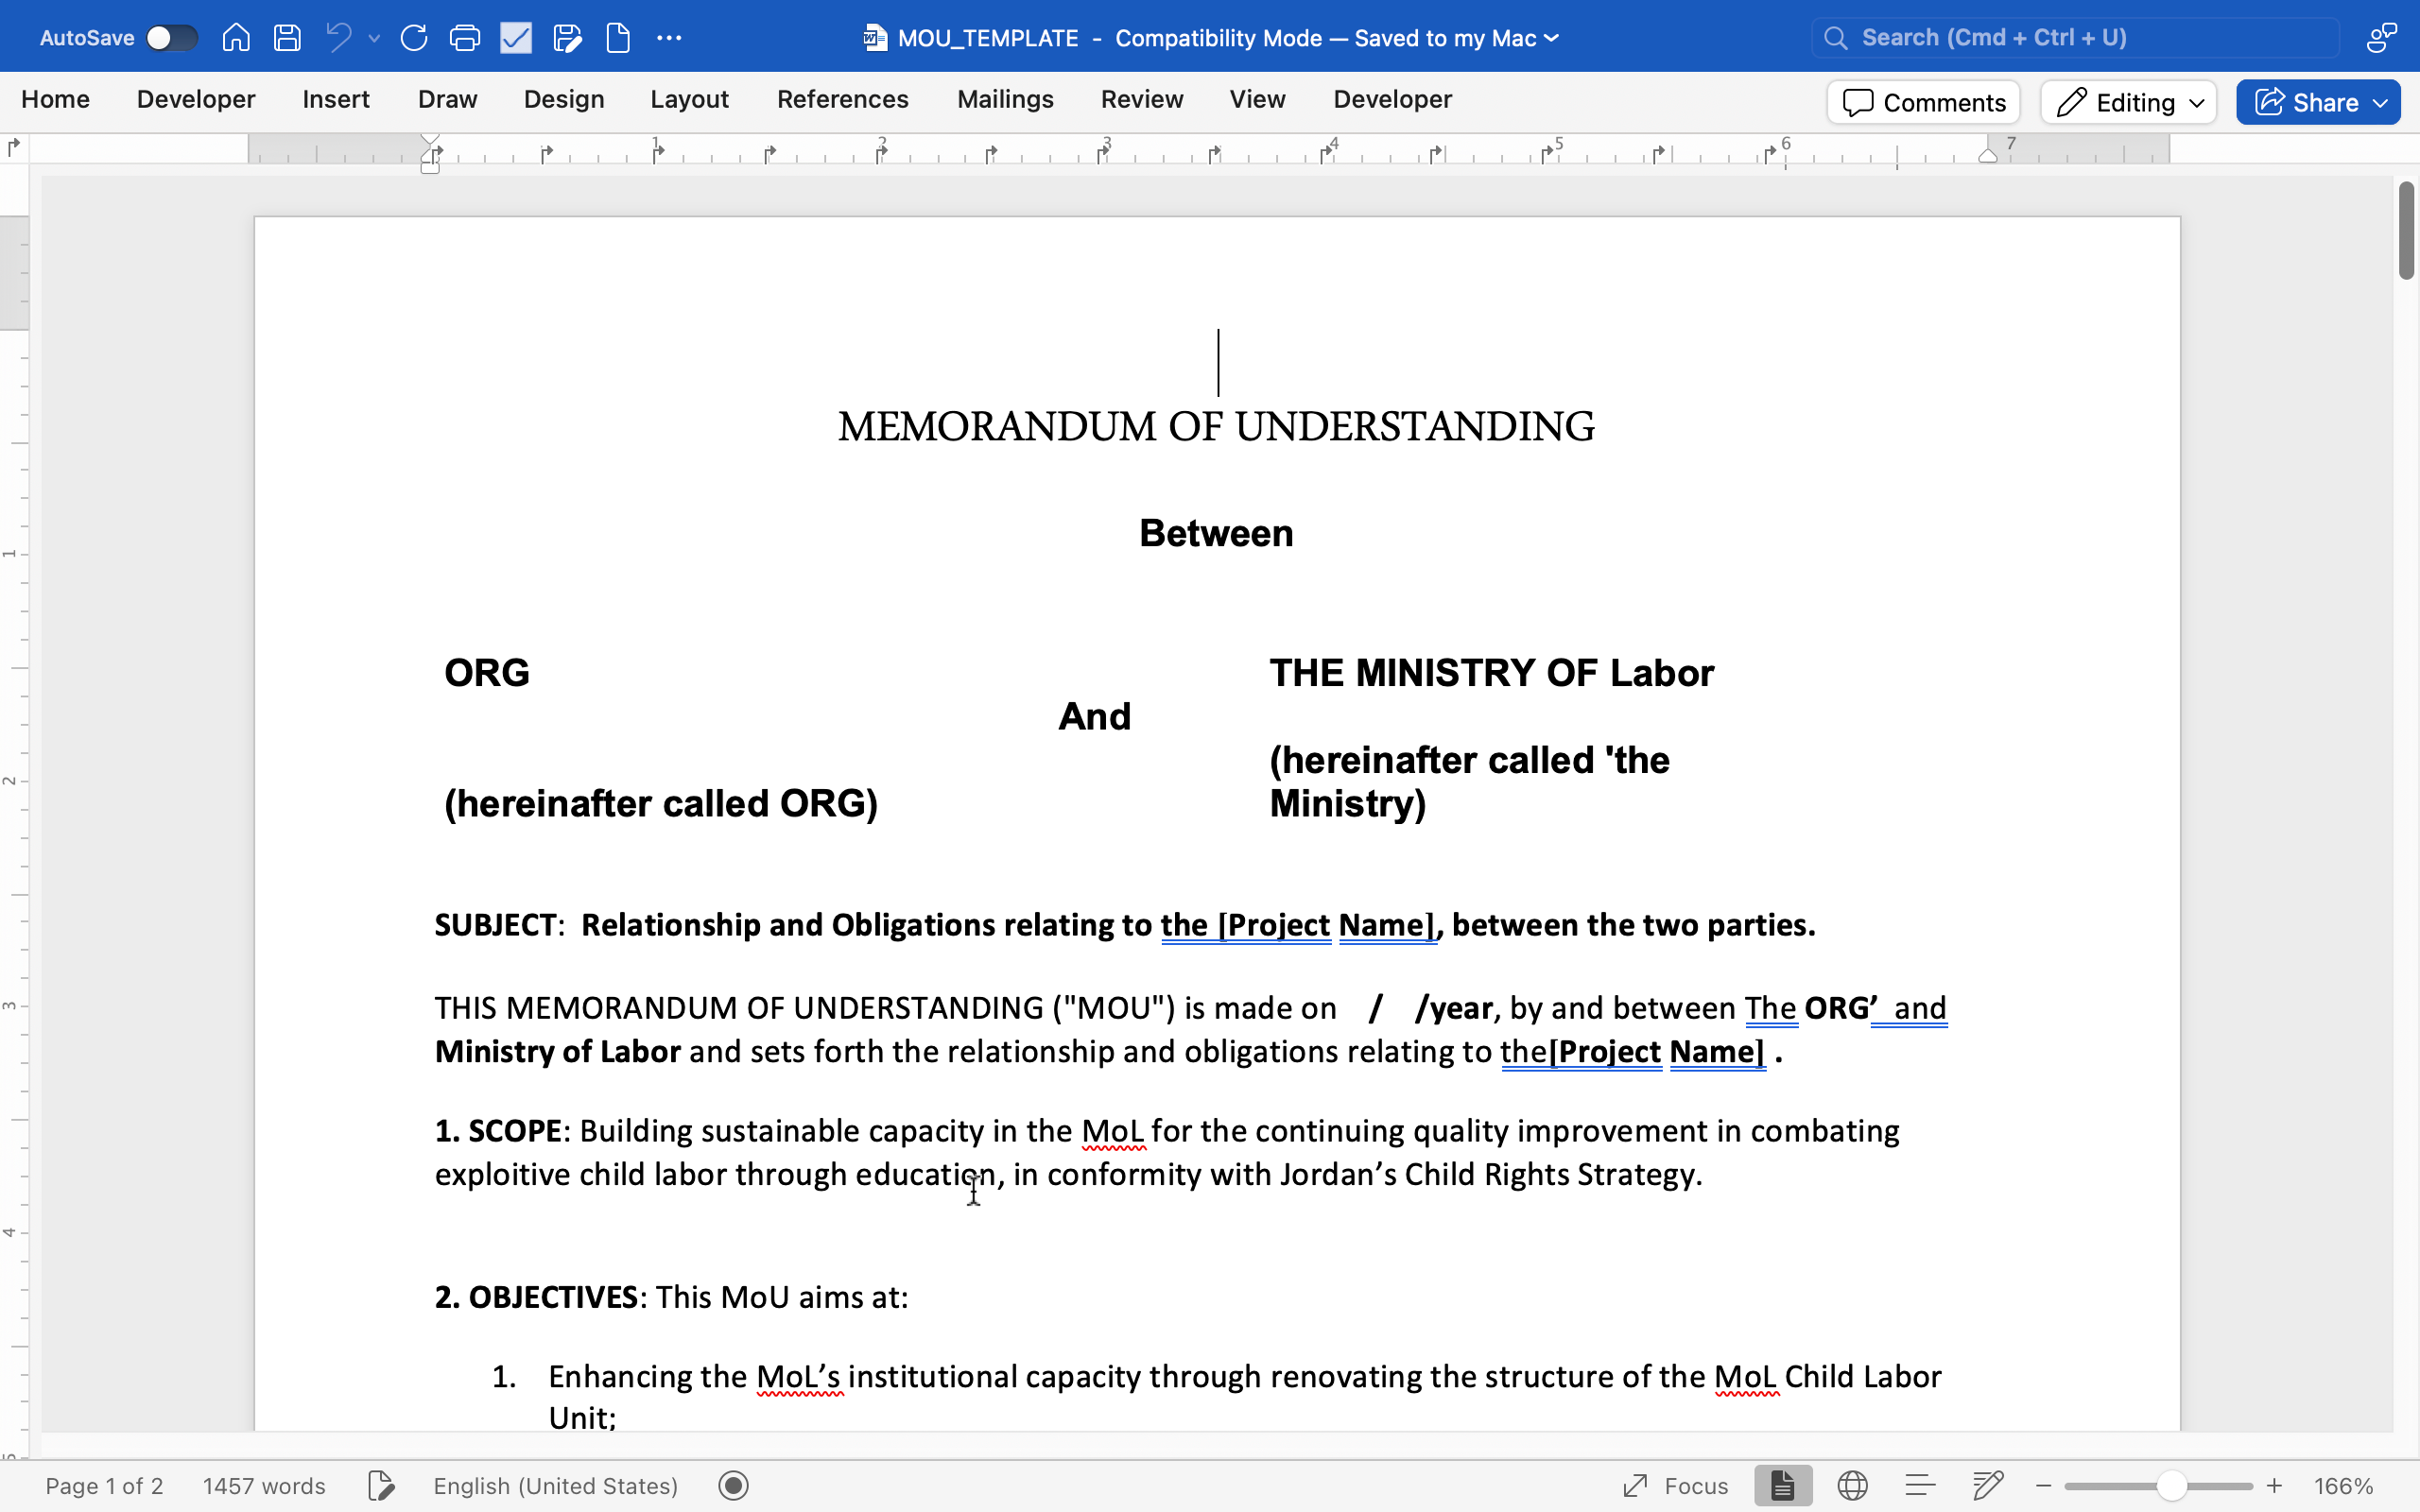
Task: Click the Print icon in quick toolbar
Action: tap(464, 38)
